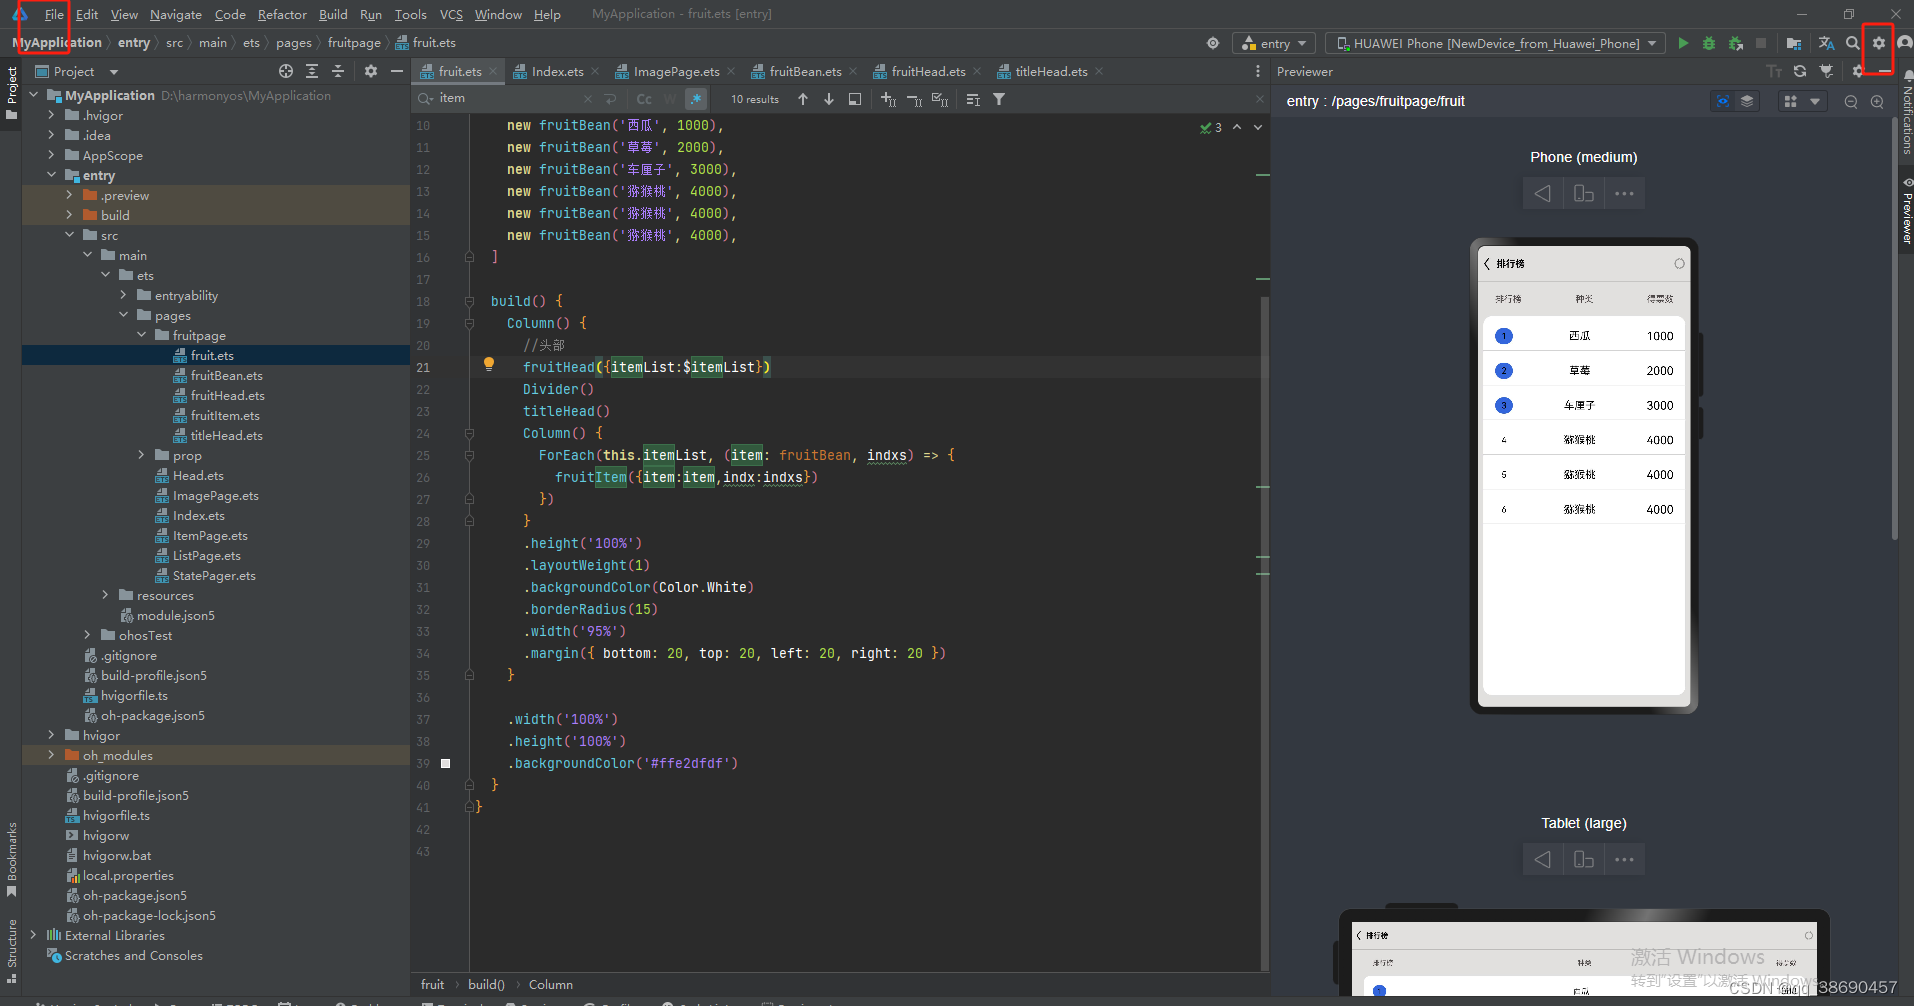The height and width of the screenshot is (1006, 1914).
Task: Open Project view selector dropdown arrow
Action: (x=114, y=72)
